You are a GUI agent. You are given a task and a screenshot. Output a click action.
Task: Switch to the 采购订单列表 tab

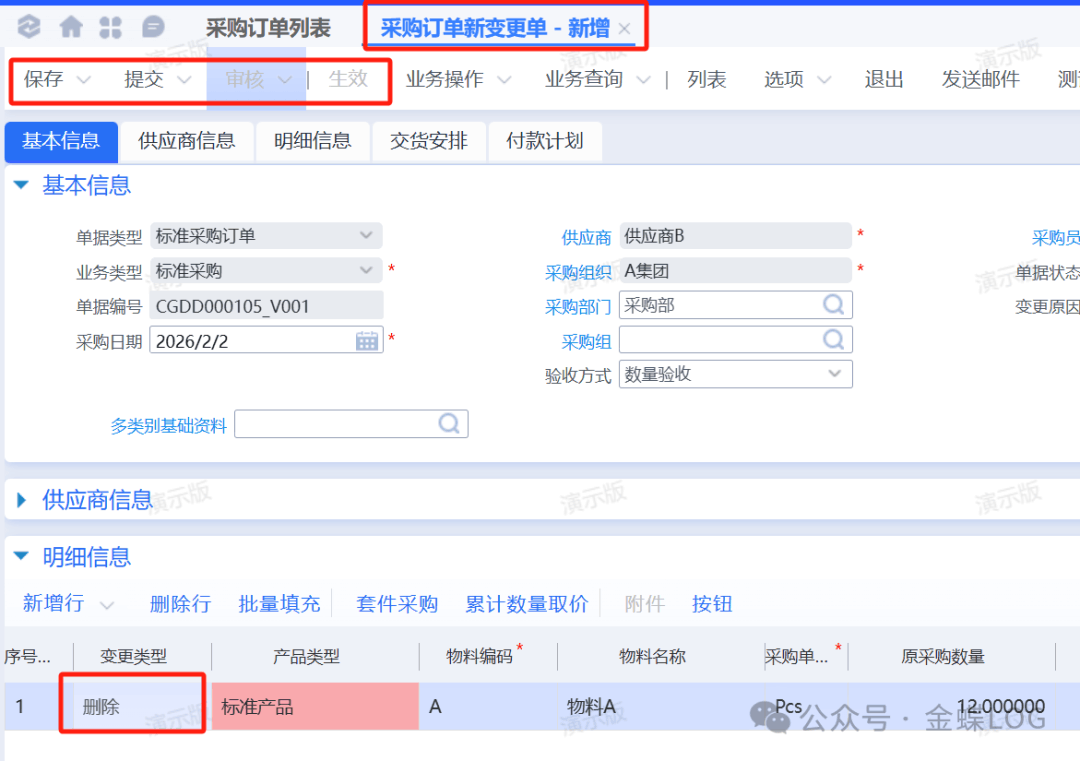268,28
